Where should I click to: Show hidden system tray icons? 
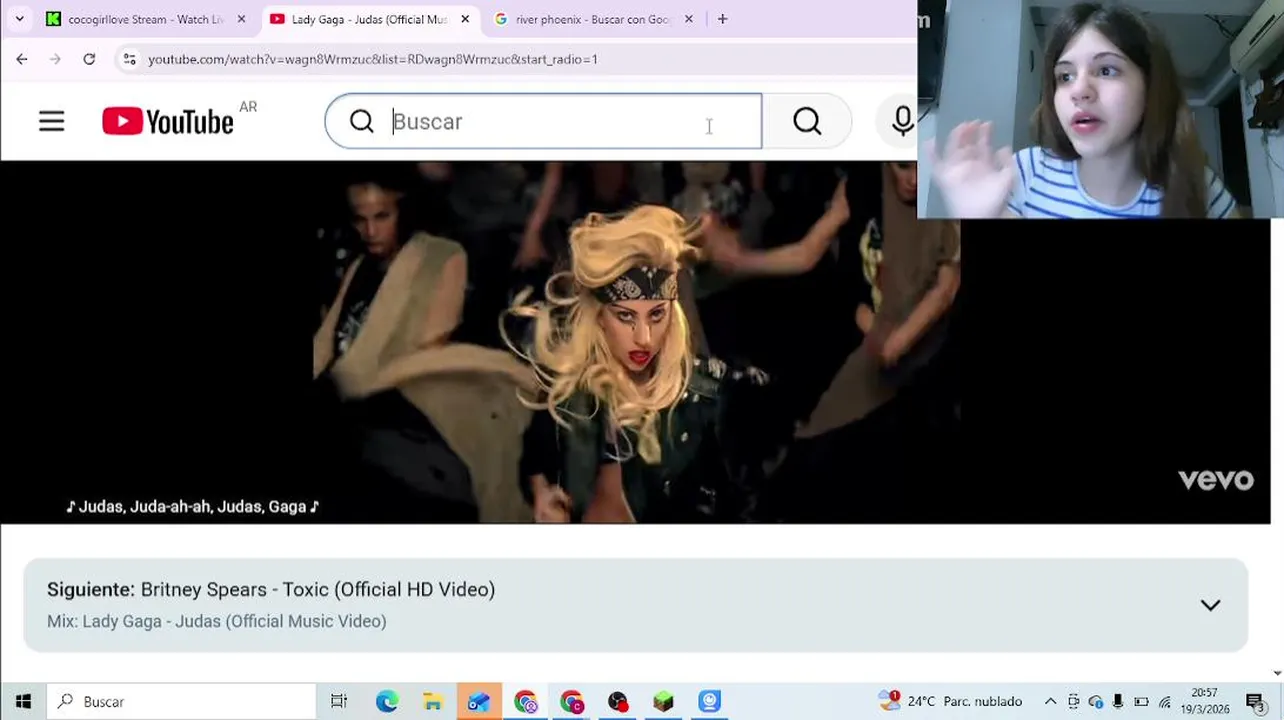click(x=1050, y=701)
